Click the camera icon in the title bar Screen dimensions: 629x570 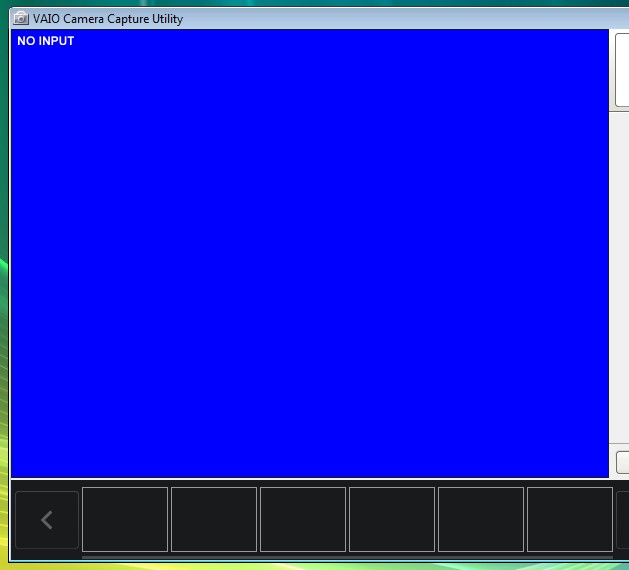[x=20, y=19]
